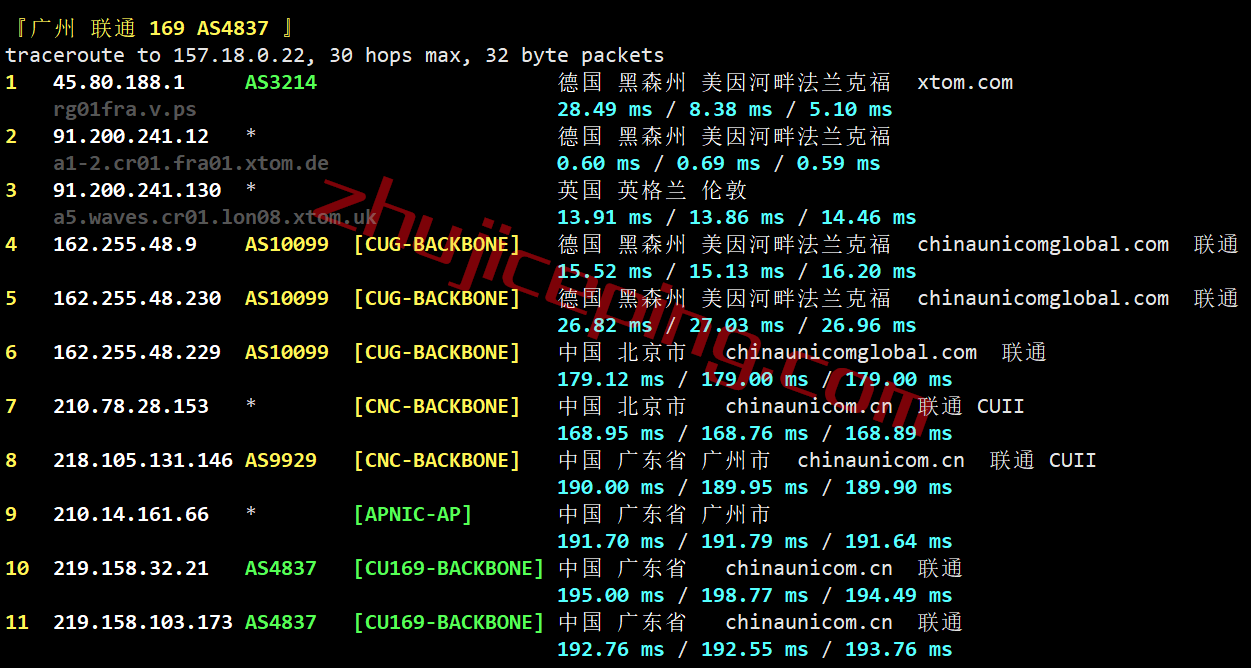
Task: Select latency 190.00 ms value
Action: click(611, 487)
